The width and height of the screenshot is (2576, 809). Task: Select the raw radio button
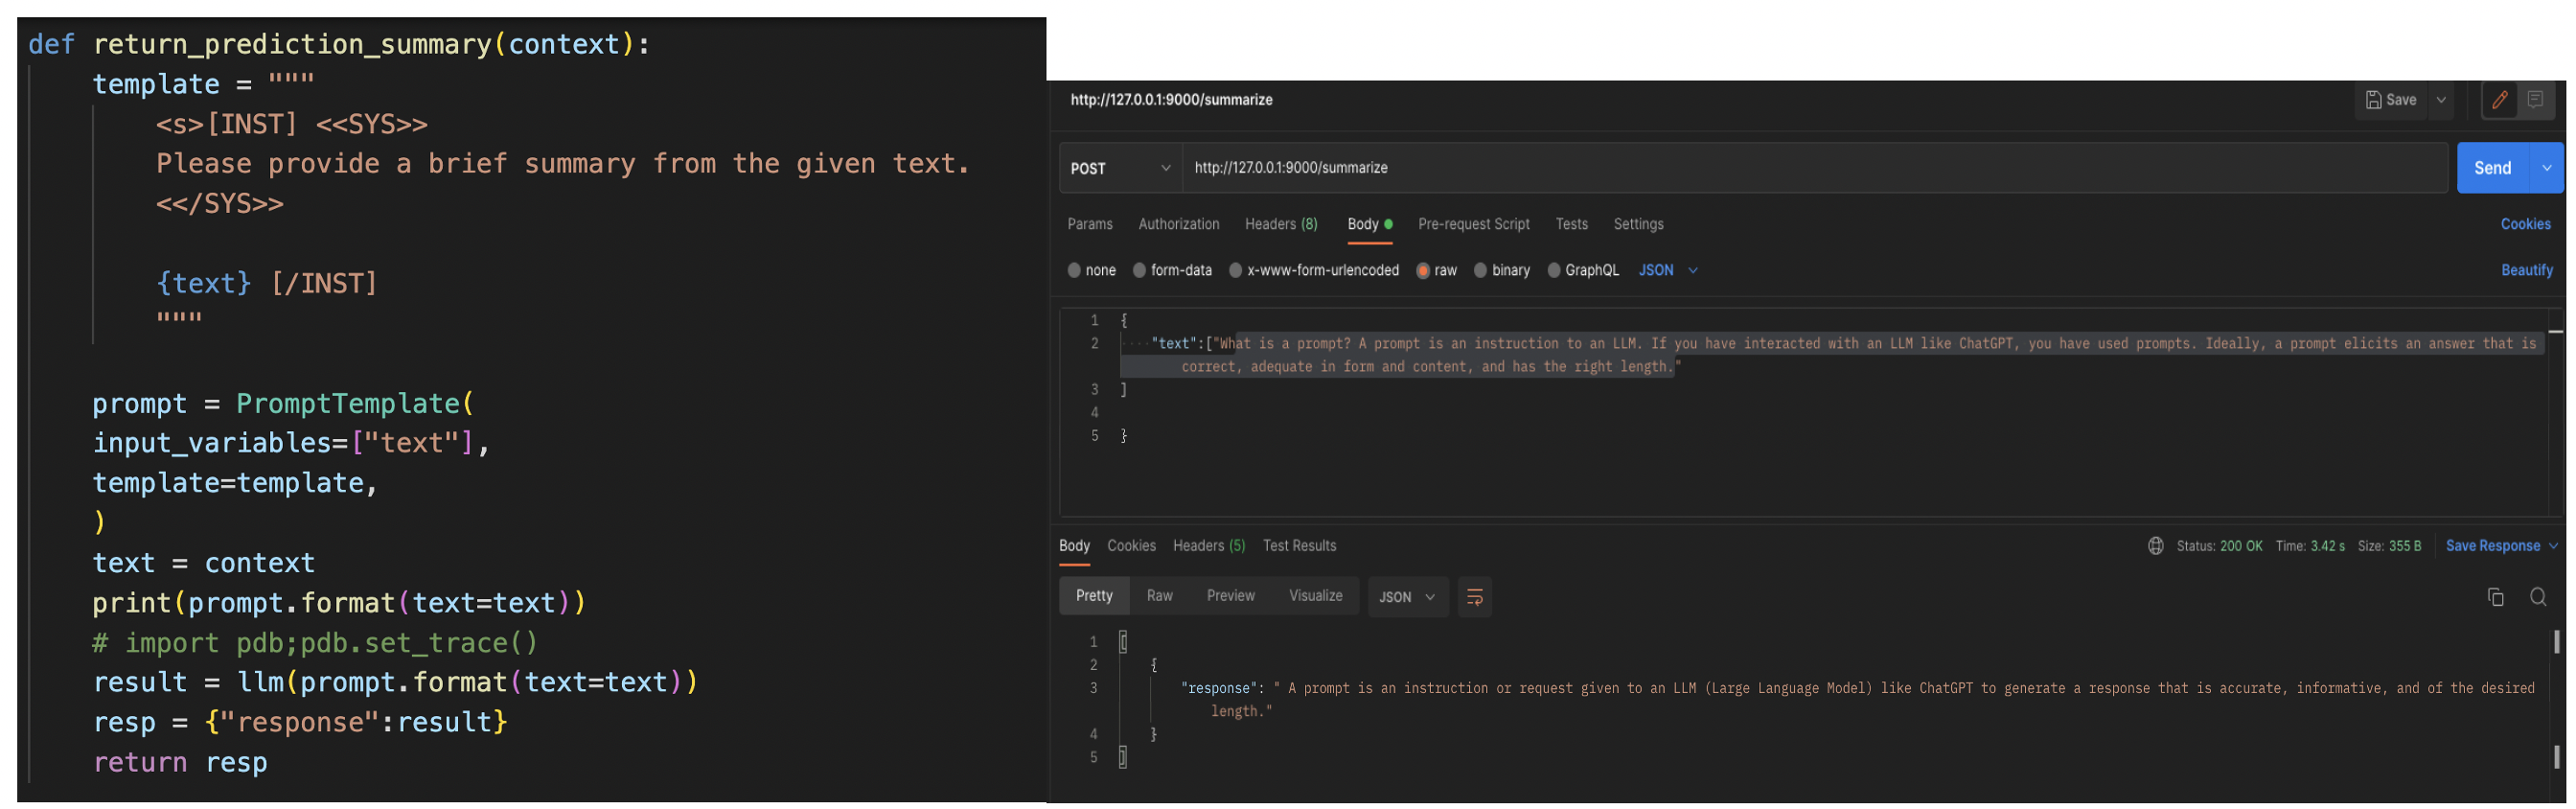point(1422,270)
